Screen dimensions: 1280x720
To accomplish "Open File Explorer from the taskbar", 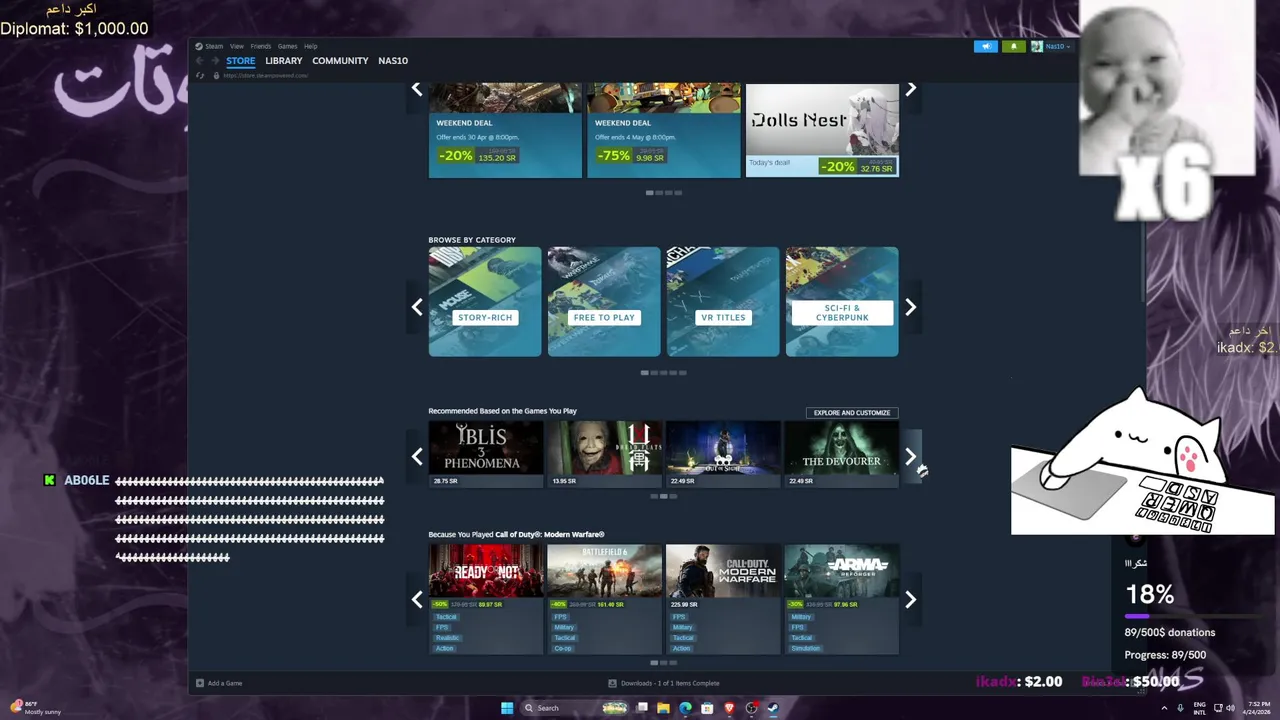I will coord(663,708).
